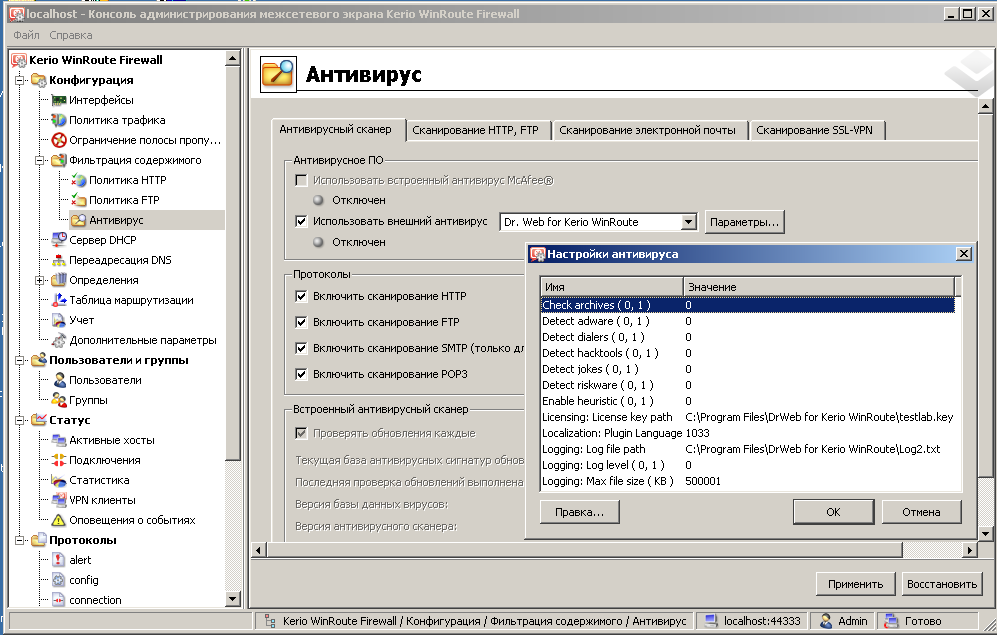
Task: Click the Политика FTP icon
Action: [x=79, y=200]
